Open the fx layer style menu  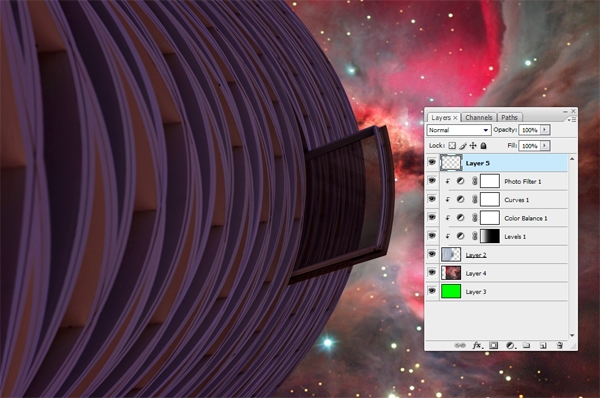[477, 345]
